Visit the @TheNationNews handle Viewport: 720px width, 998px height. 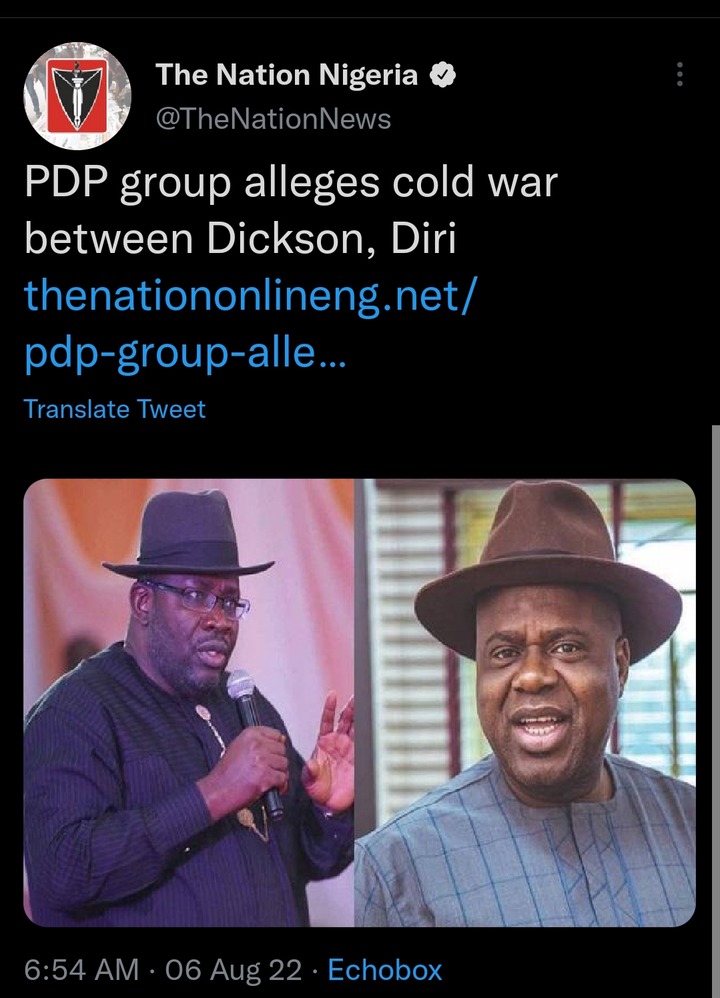pos(273,119)
